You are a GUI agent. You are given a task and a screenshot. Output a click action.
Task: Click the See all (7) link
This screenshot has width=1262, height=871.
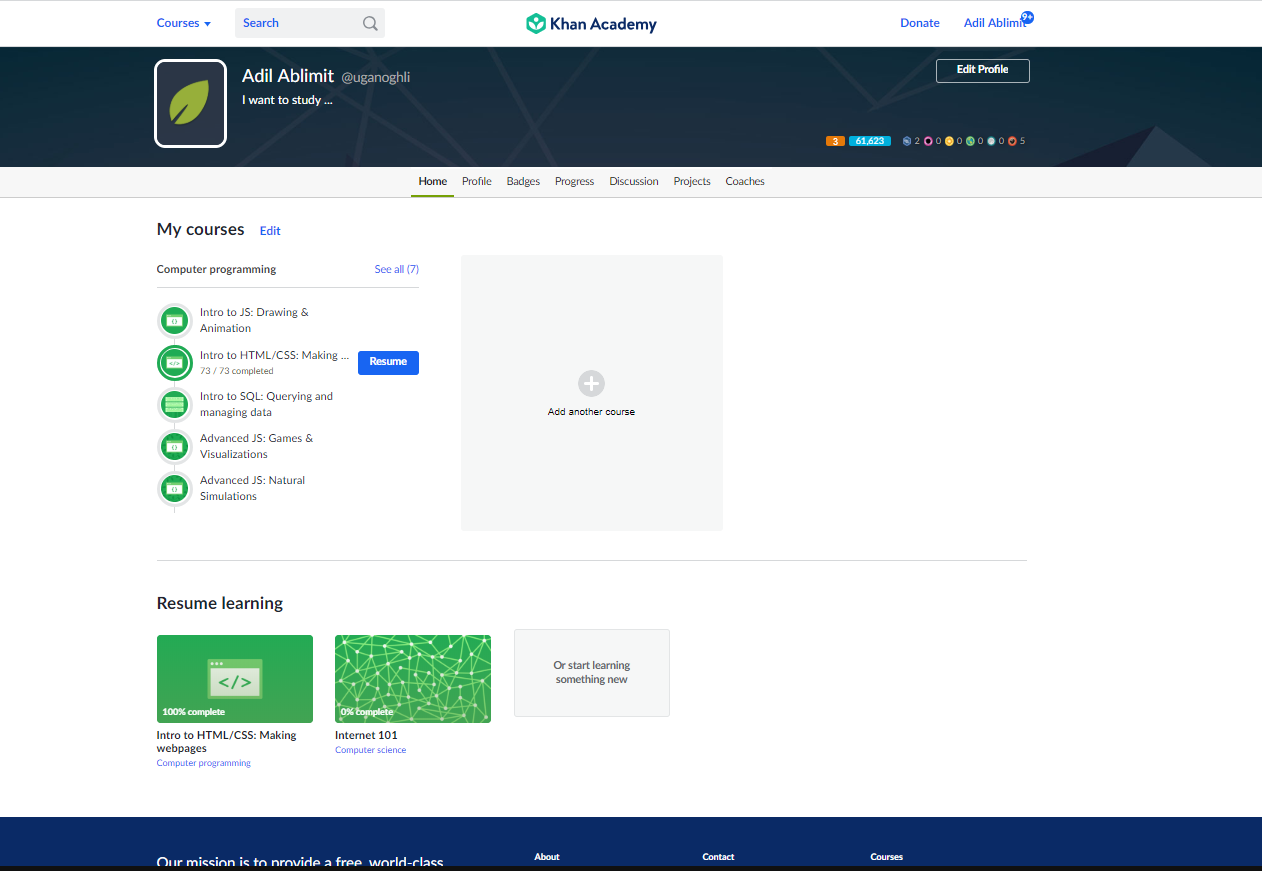coord(397,269)
